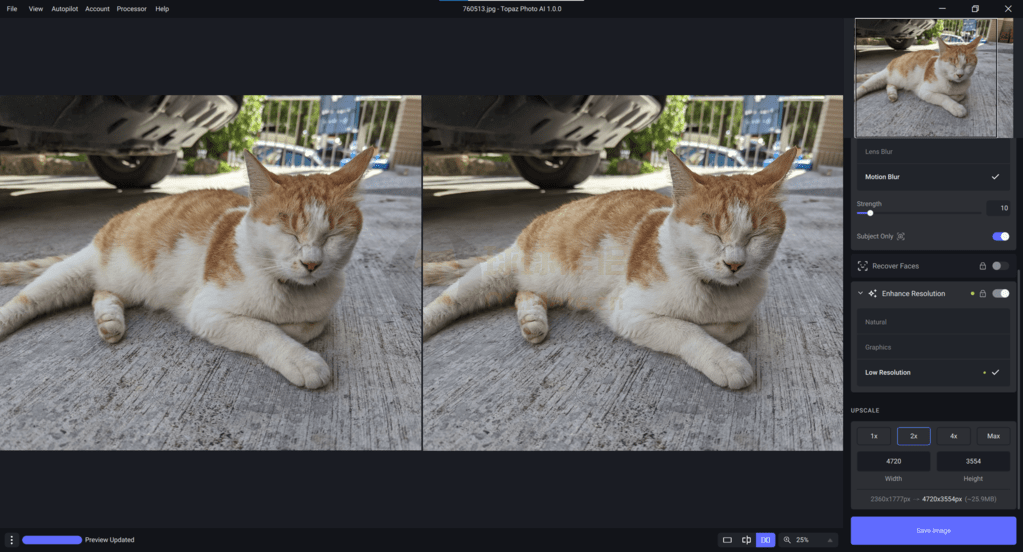Screen dimensions: 1023x552
Task: Select the side-by-side comparison view
Action: 765,540
